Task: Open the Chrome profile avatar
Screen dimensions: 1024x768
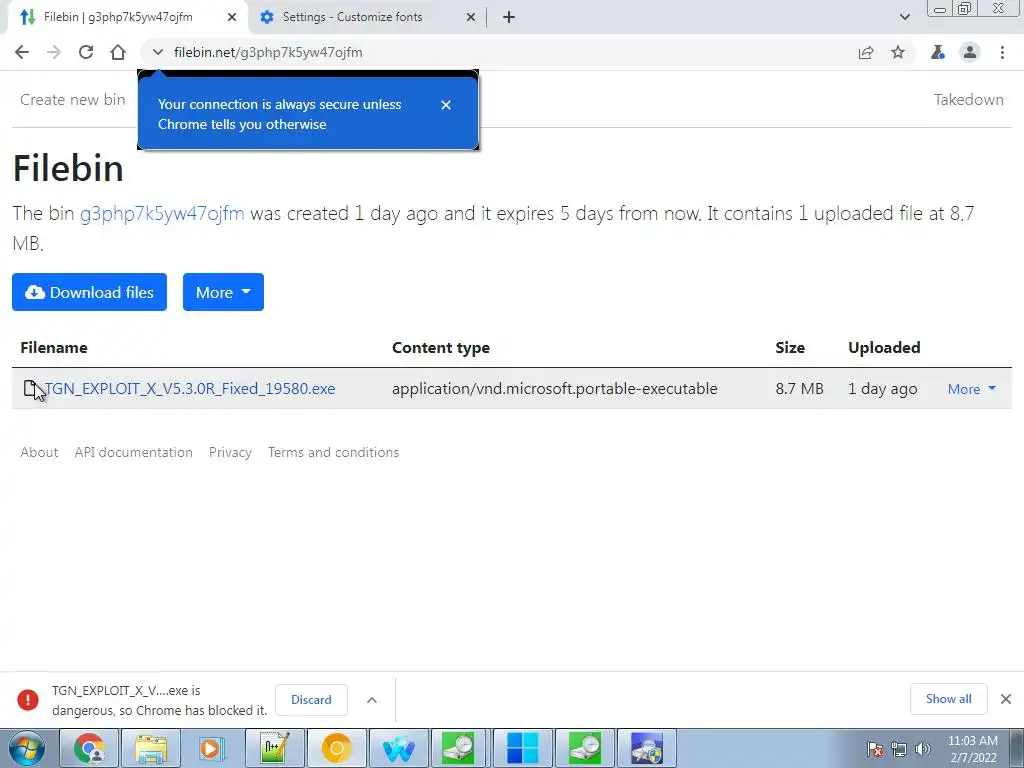Action: pos(970,52)
